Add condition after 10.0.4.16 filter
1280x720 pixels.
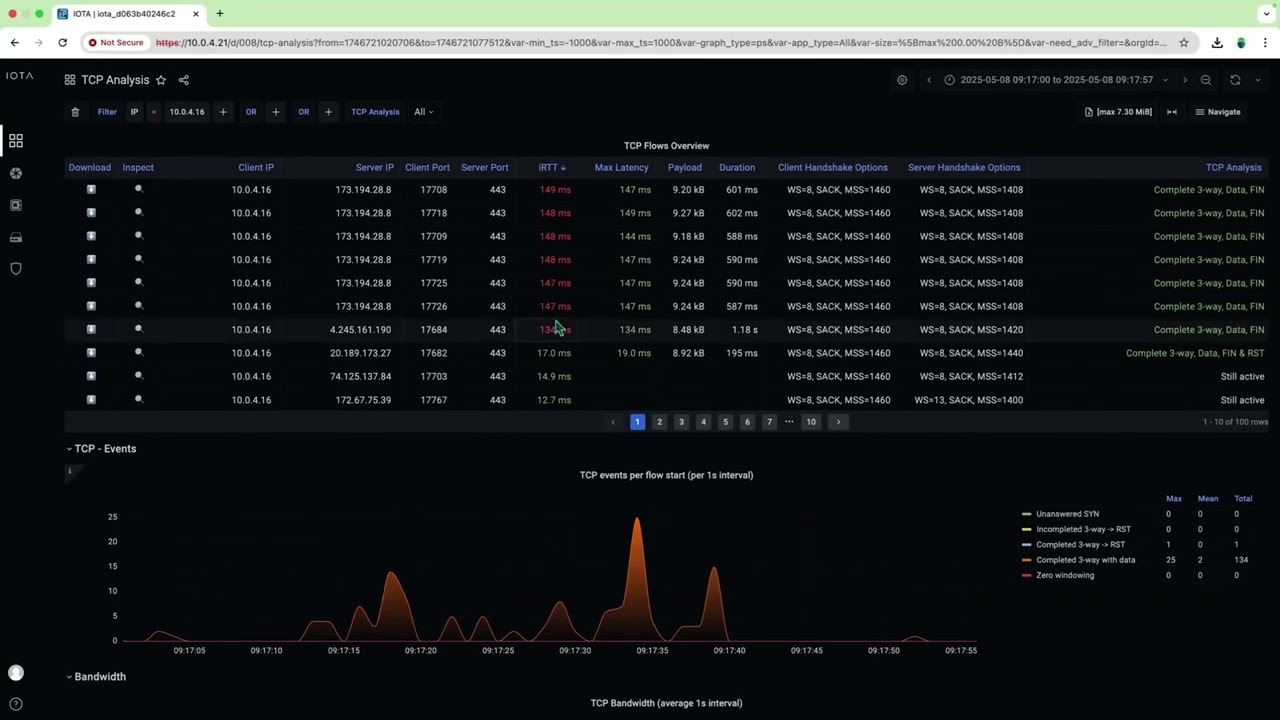tap(223, 112)
